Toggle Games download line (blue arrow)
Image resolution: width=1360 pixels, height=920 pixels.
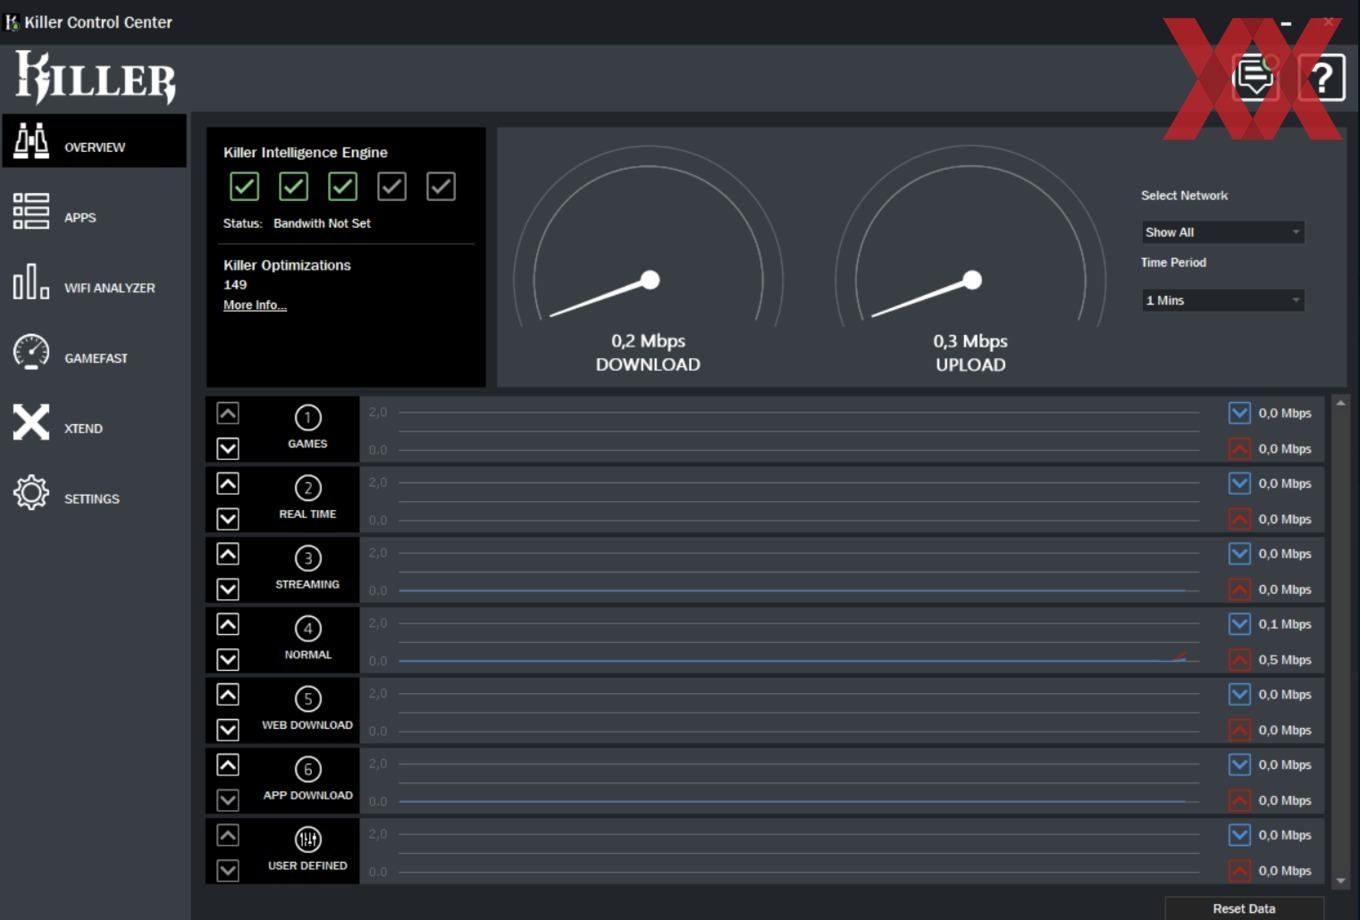(x=1239, y=413)
